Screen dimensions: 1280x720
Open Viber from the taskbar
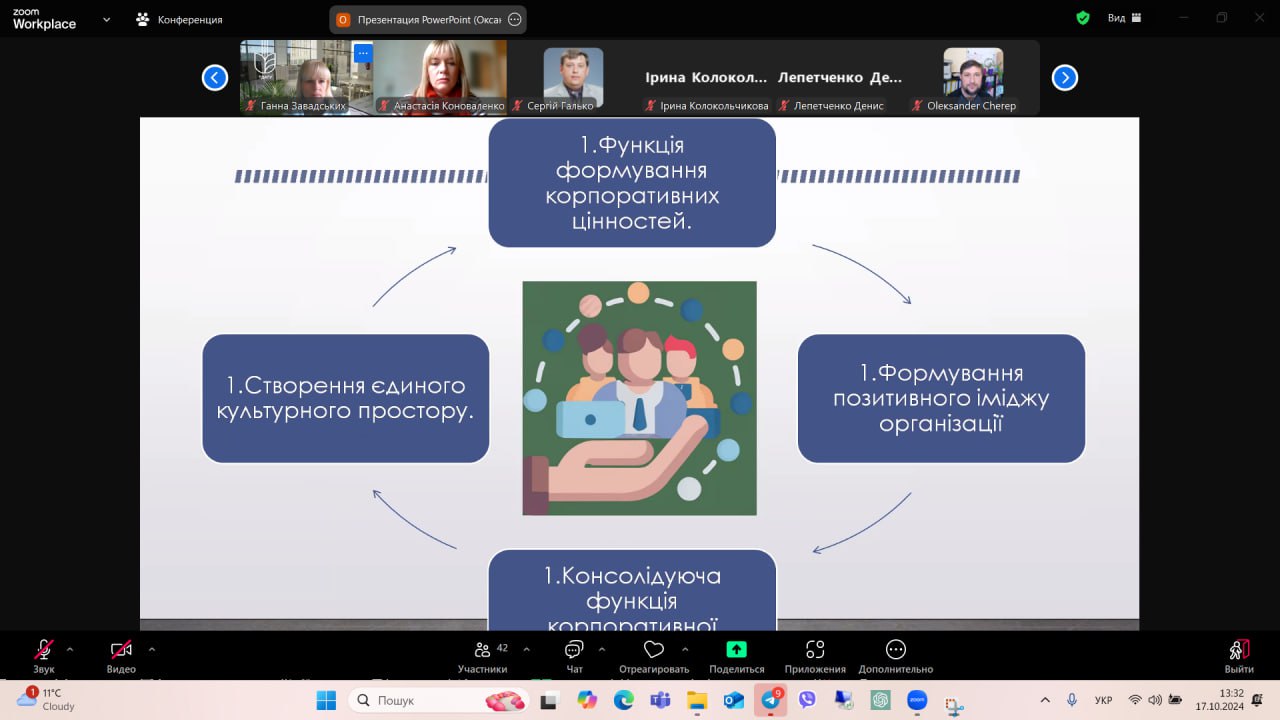pos(807,700)
